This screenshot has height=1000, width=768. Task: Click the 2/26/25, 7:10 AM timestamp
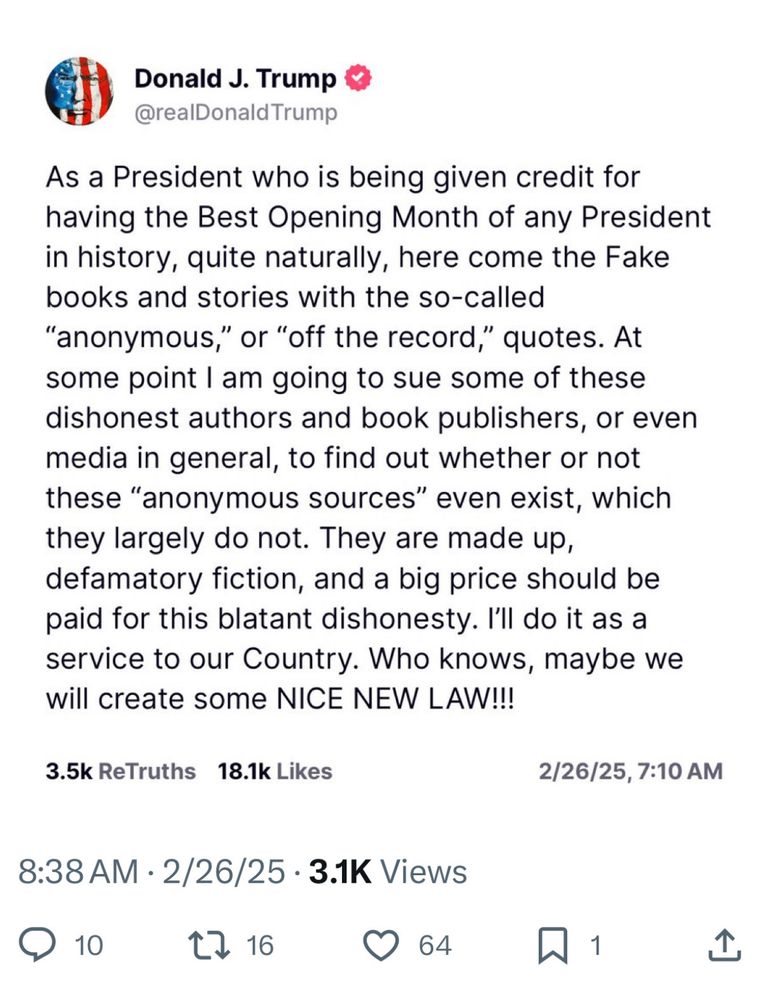click(630, 771)
